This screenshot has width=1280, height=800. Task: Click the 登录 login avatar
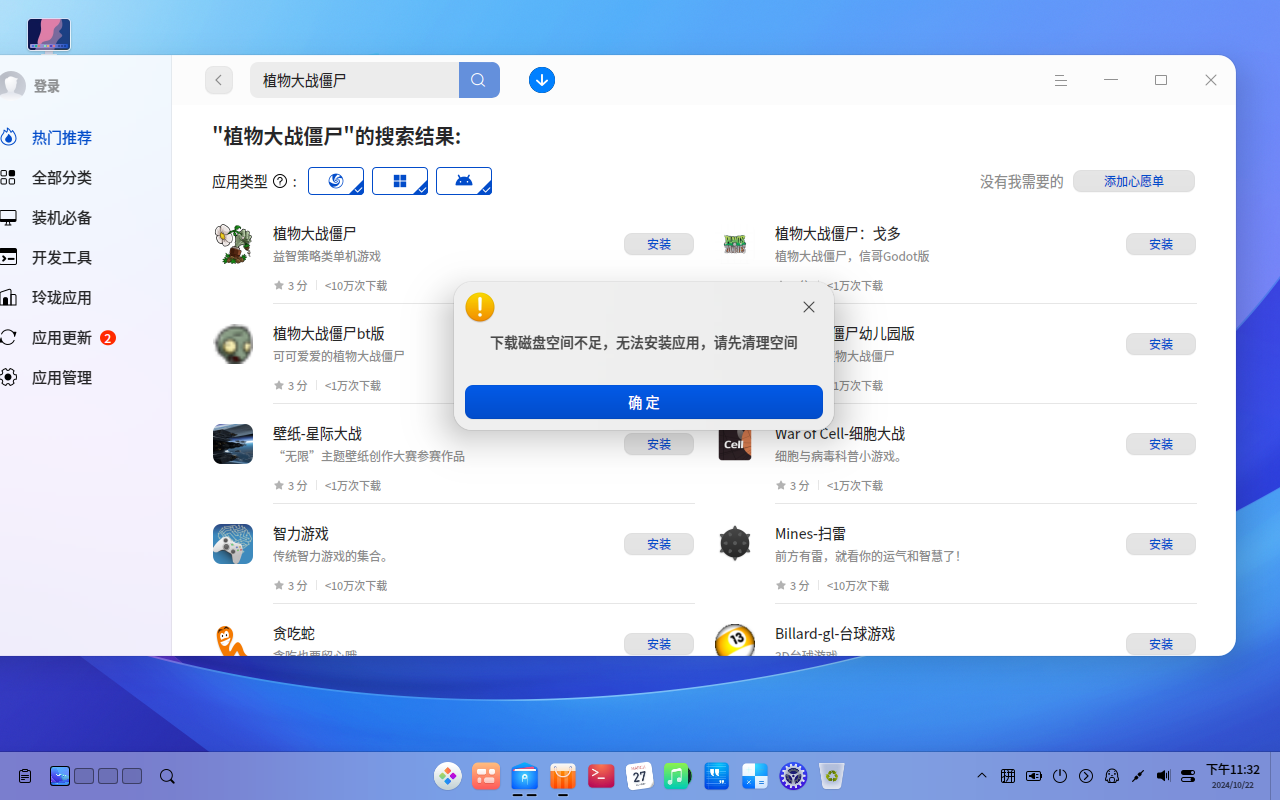coord(12,86)
